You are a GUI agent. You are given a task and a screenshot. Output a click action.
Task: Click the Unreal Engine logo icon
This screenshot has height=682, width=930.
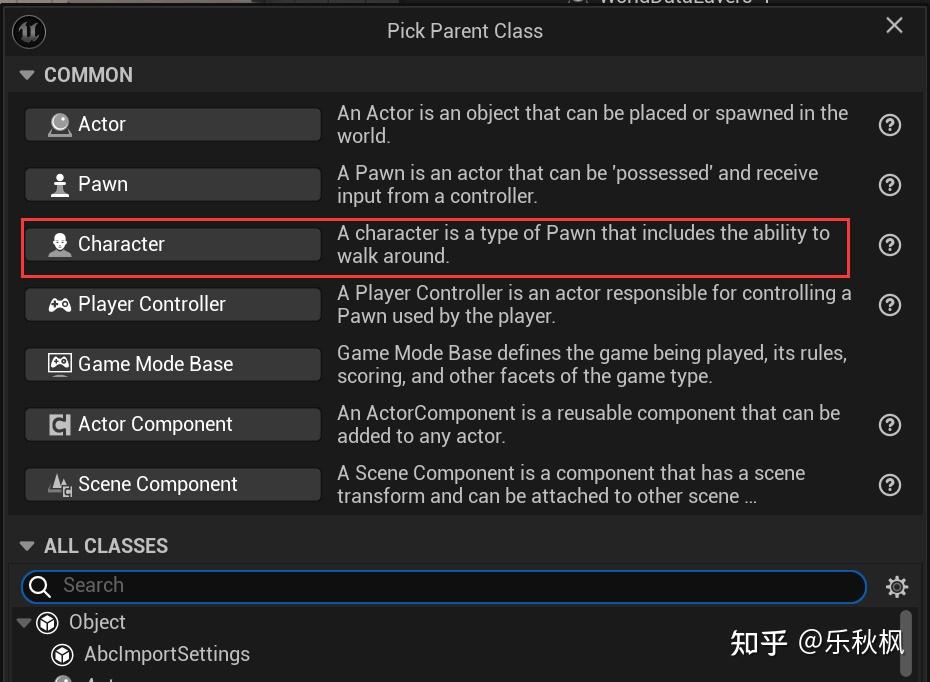28,31
